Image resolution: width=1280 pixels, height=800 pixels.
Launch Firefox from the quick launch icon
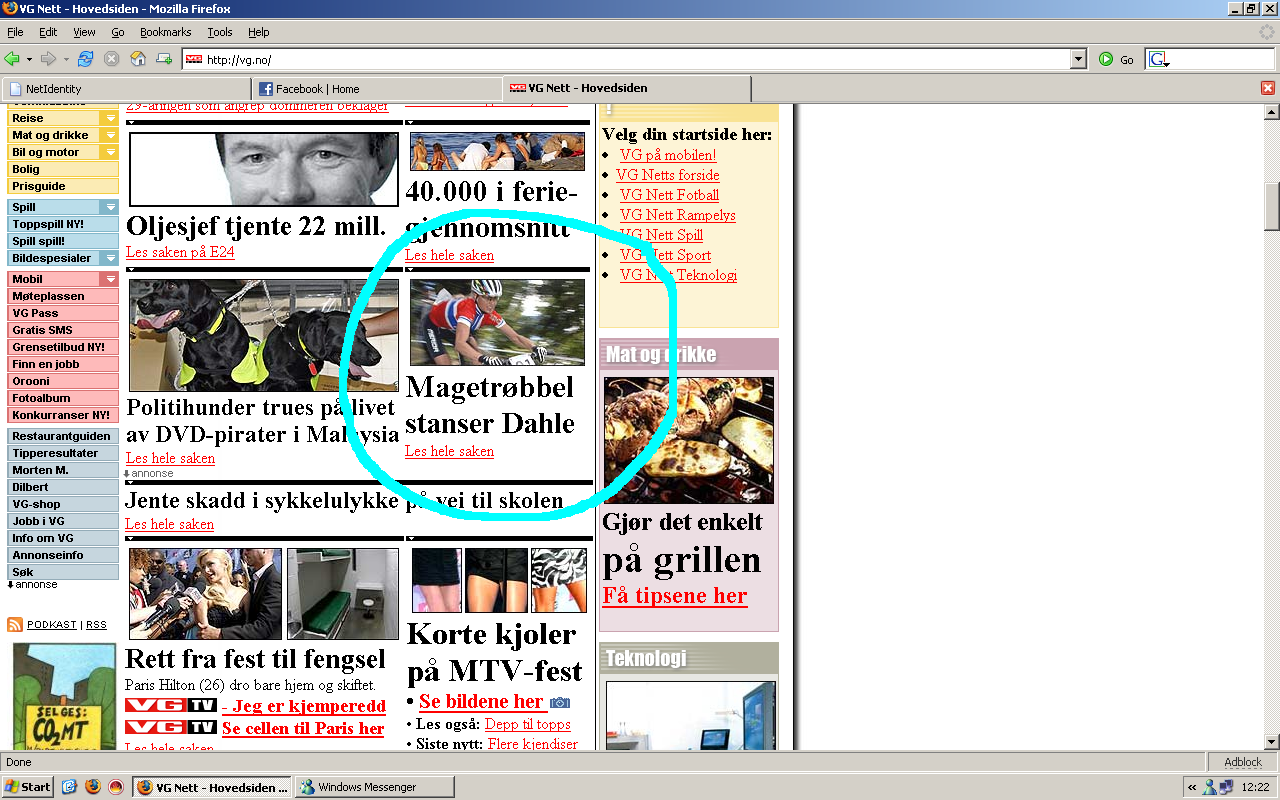(93, 787)
